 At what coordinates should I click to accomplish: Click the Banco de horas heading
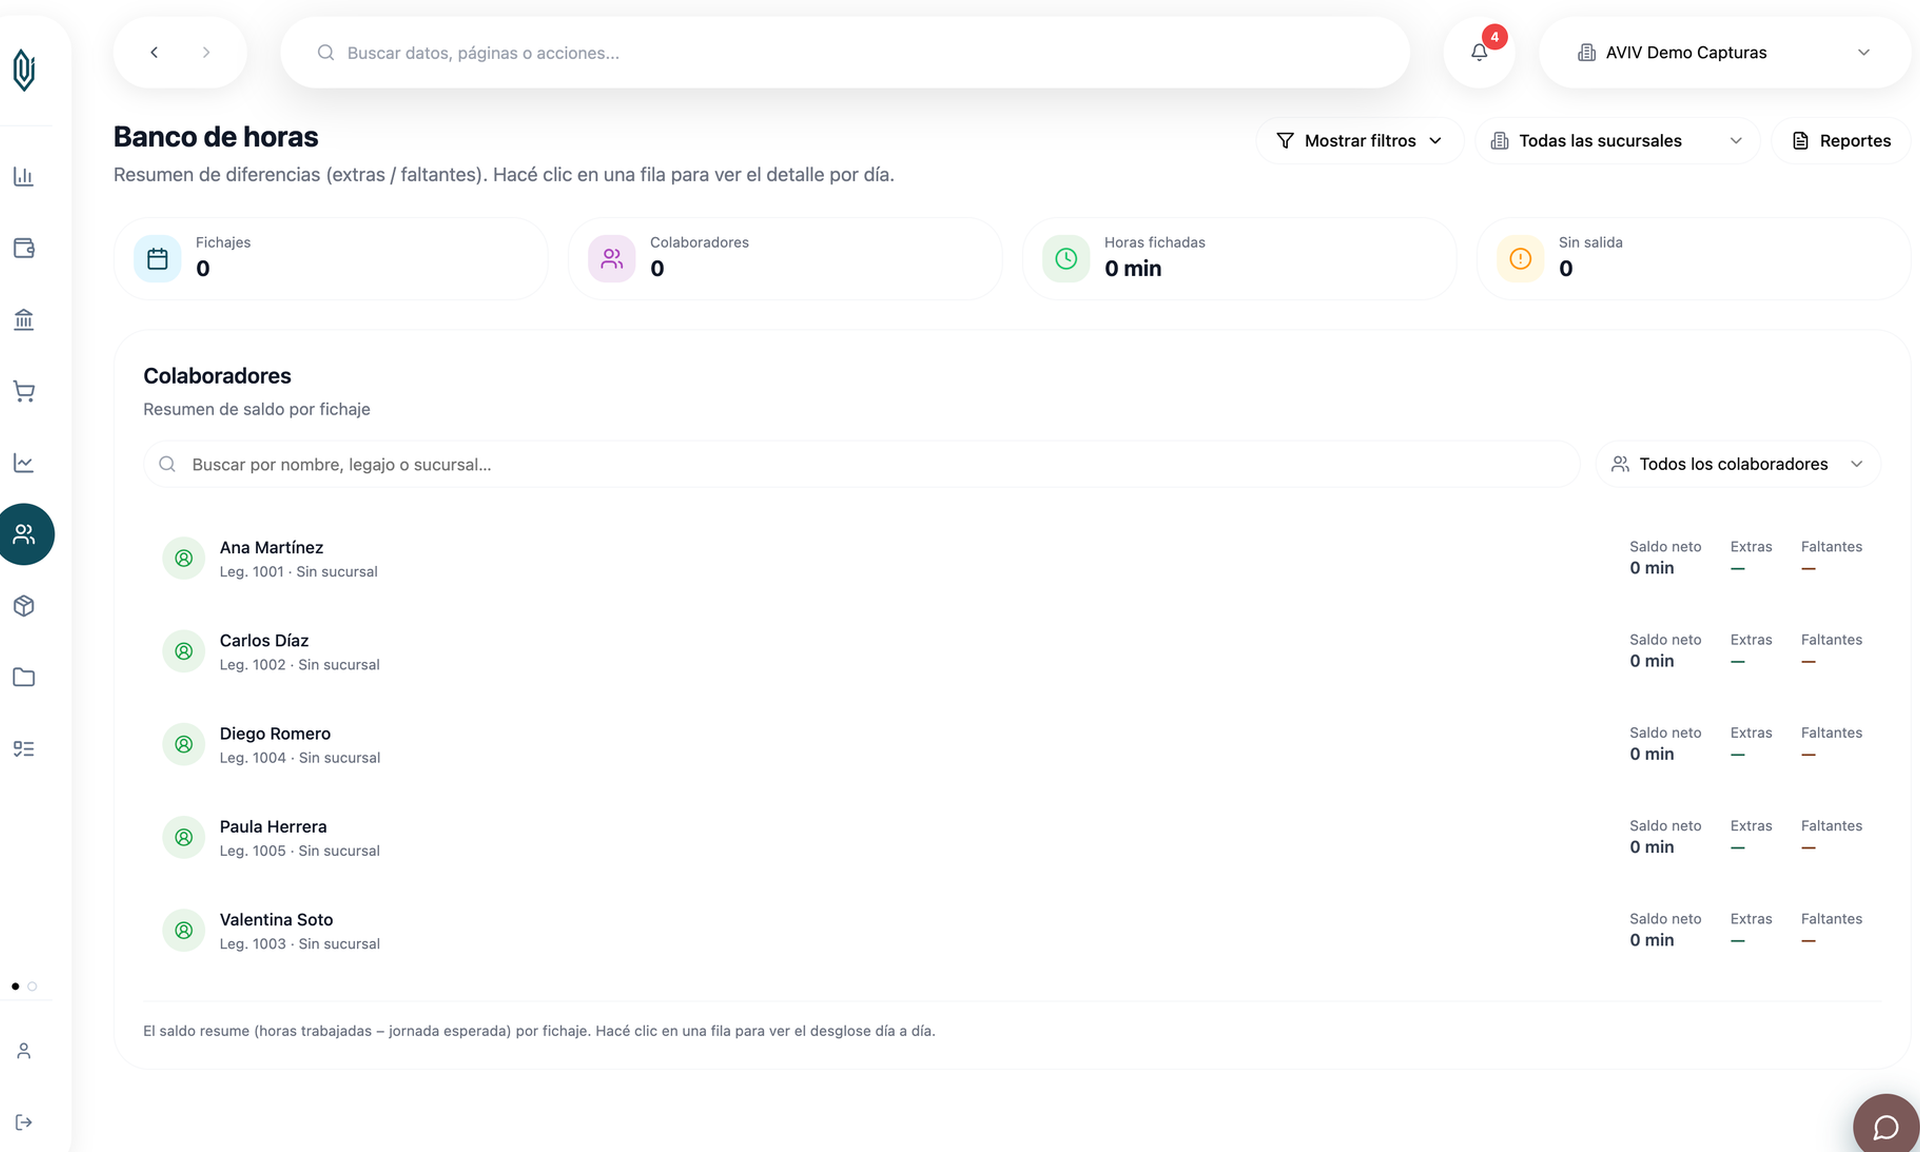click(216, 137)
